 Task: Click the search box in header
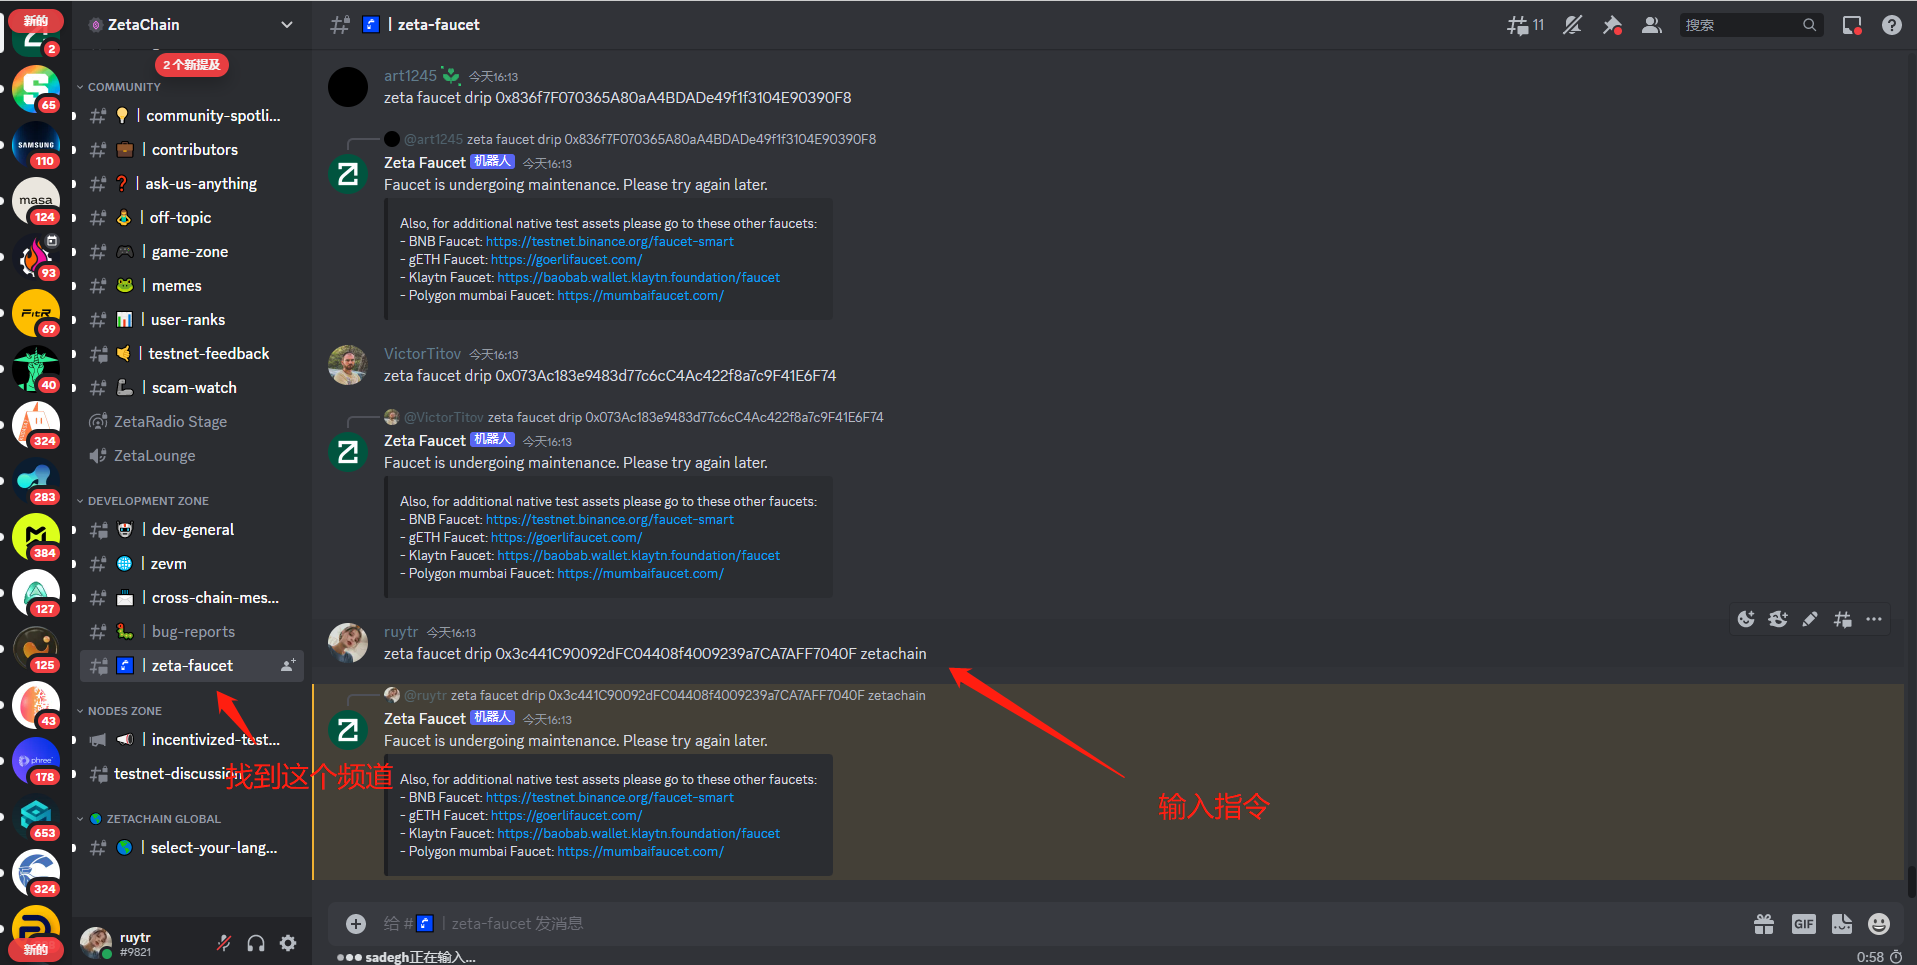coord(1750,25)
